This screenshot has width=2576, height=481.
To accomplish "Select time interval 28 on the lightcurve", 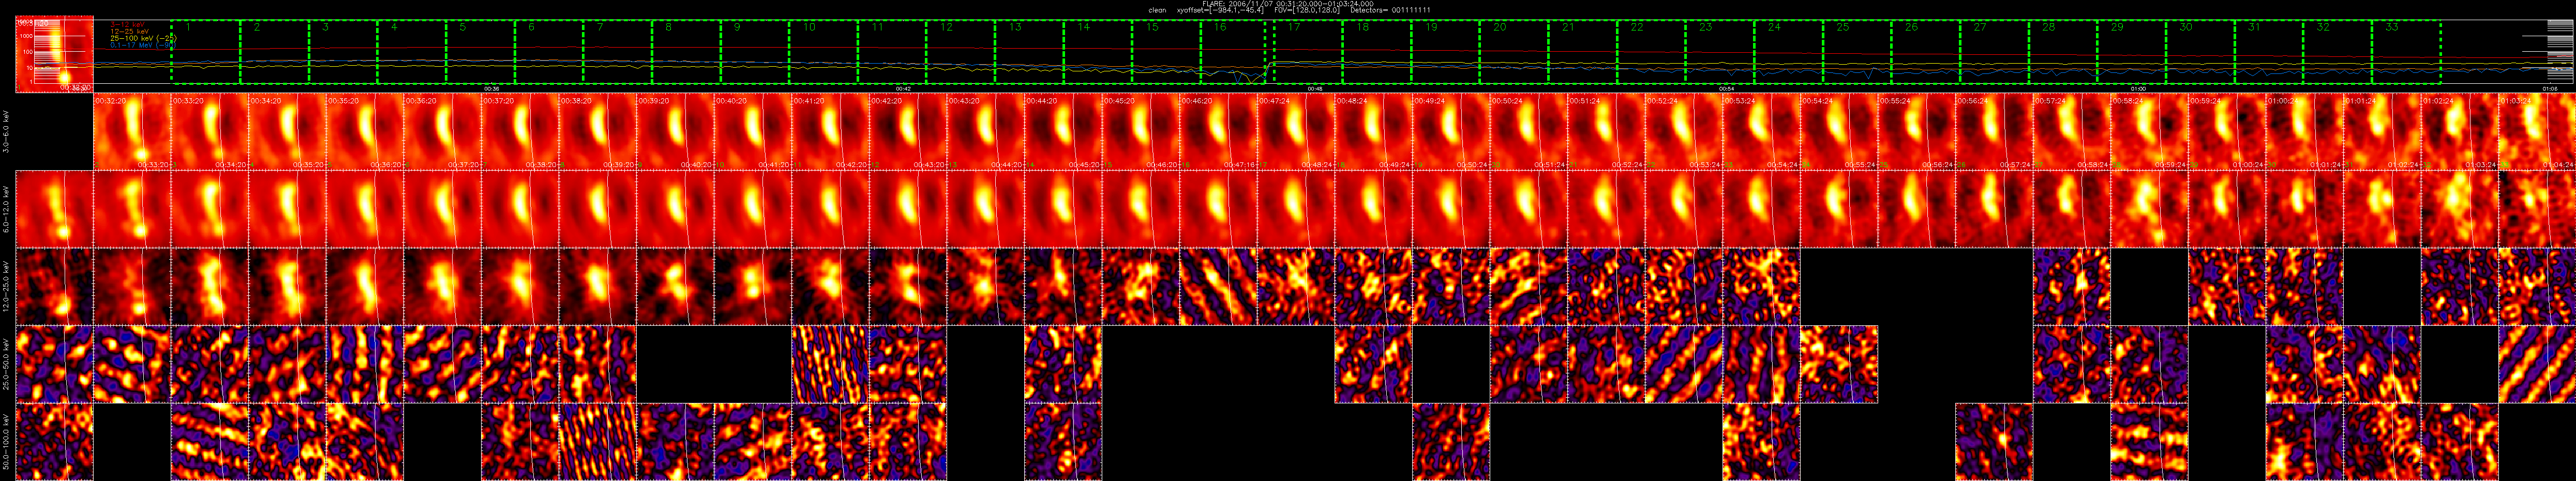I will (2064, 52).
